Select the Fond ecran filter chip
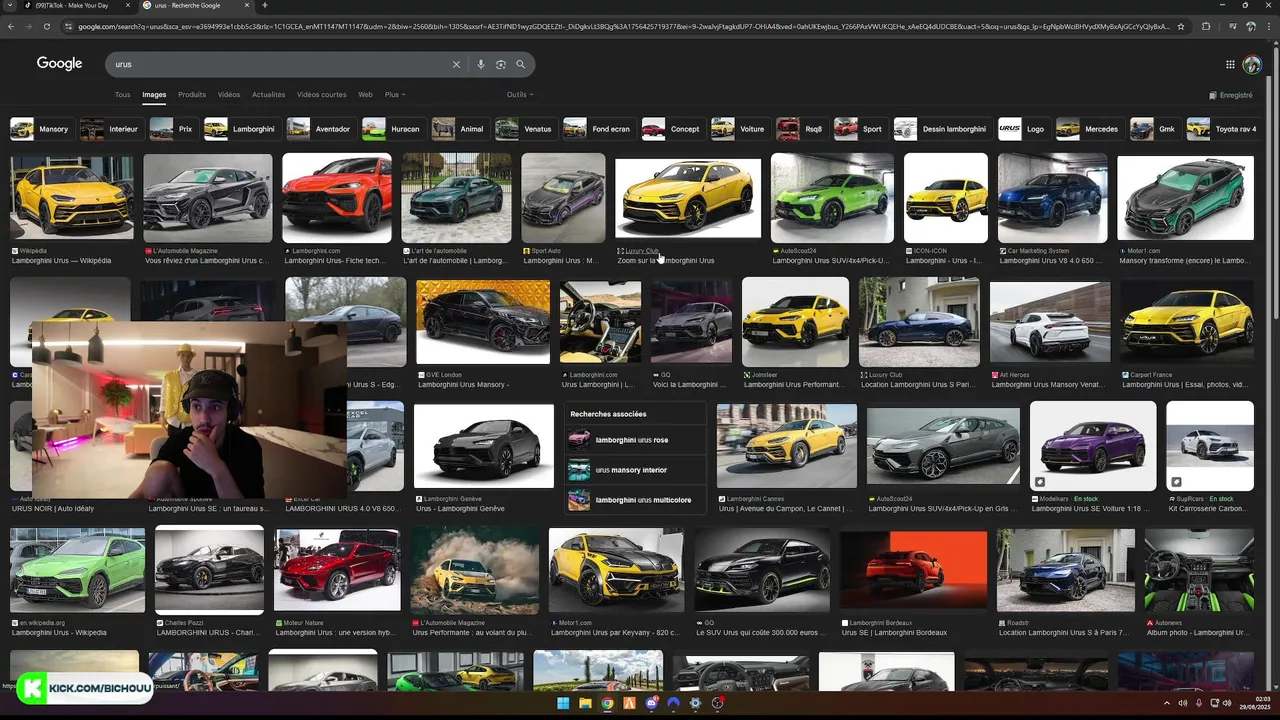Viewport: 1280px width, 720px height. tap(599, 129)
